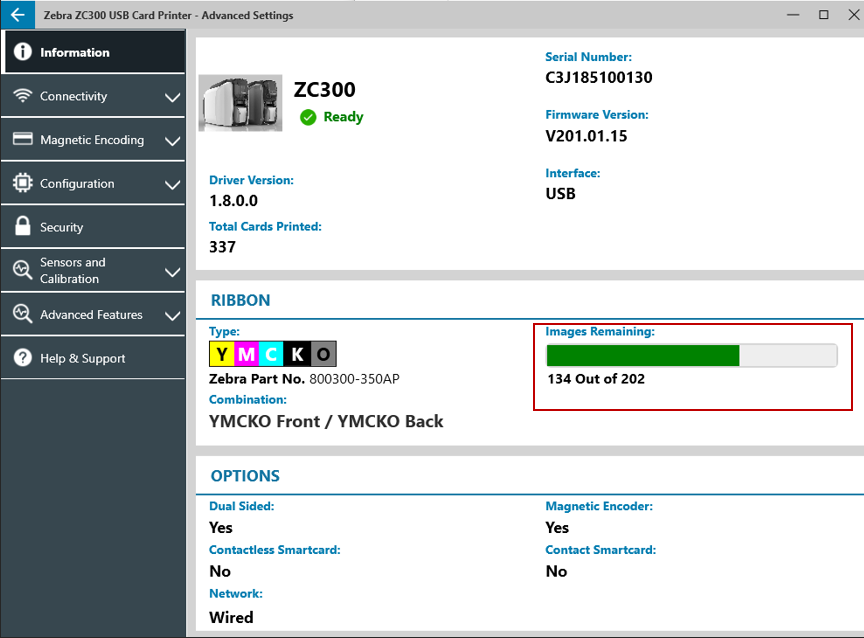Click the Dual Sided value Yes
Viewport: 864px width, 638px height.
click(220, 528)
